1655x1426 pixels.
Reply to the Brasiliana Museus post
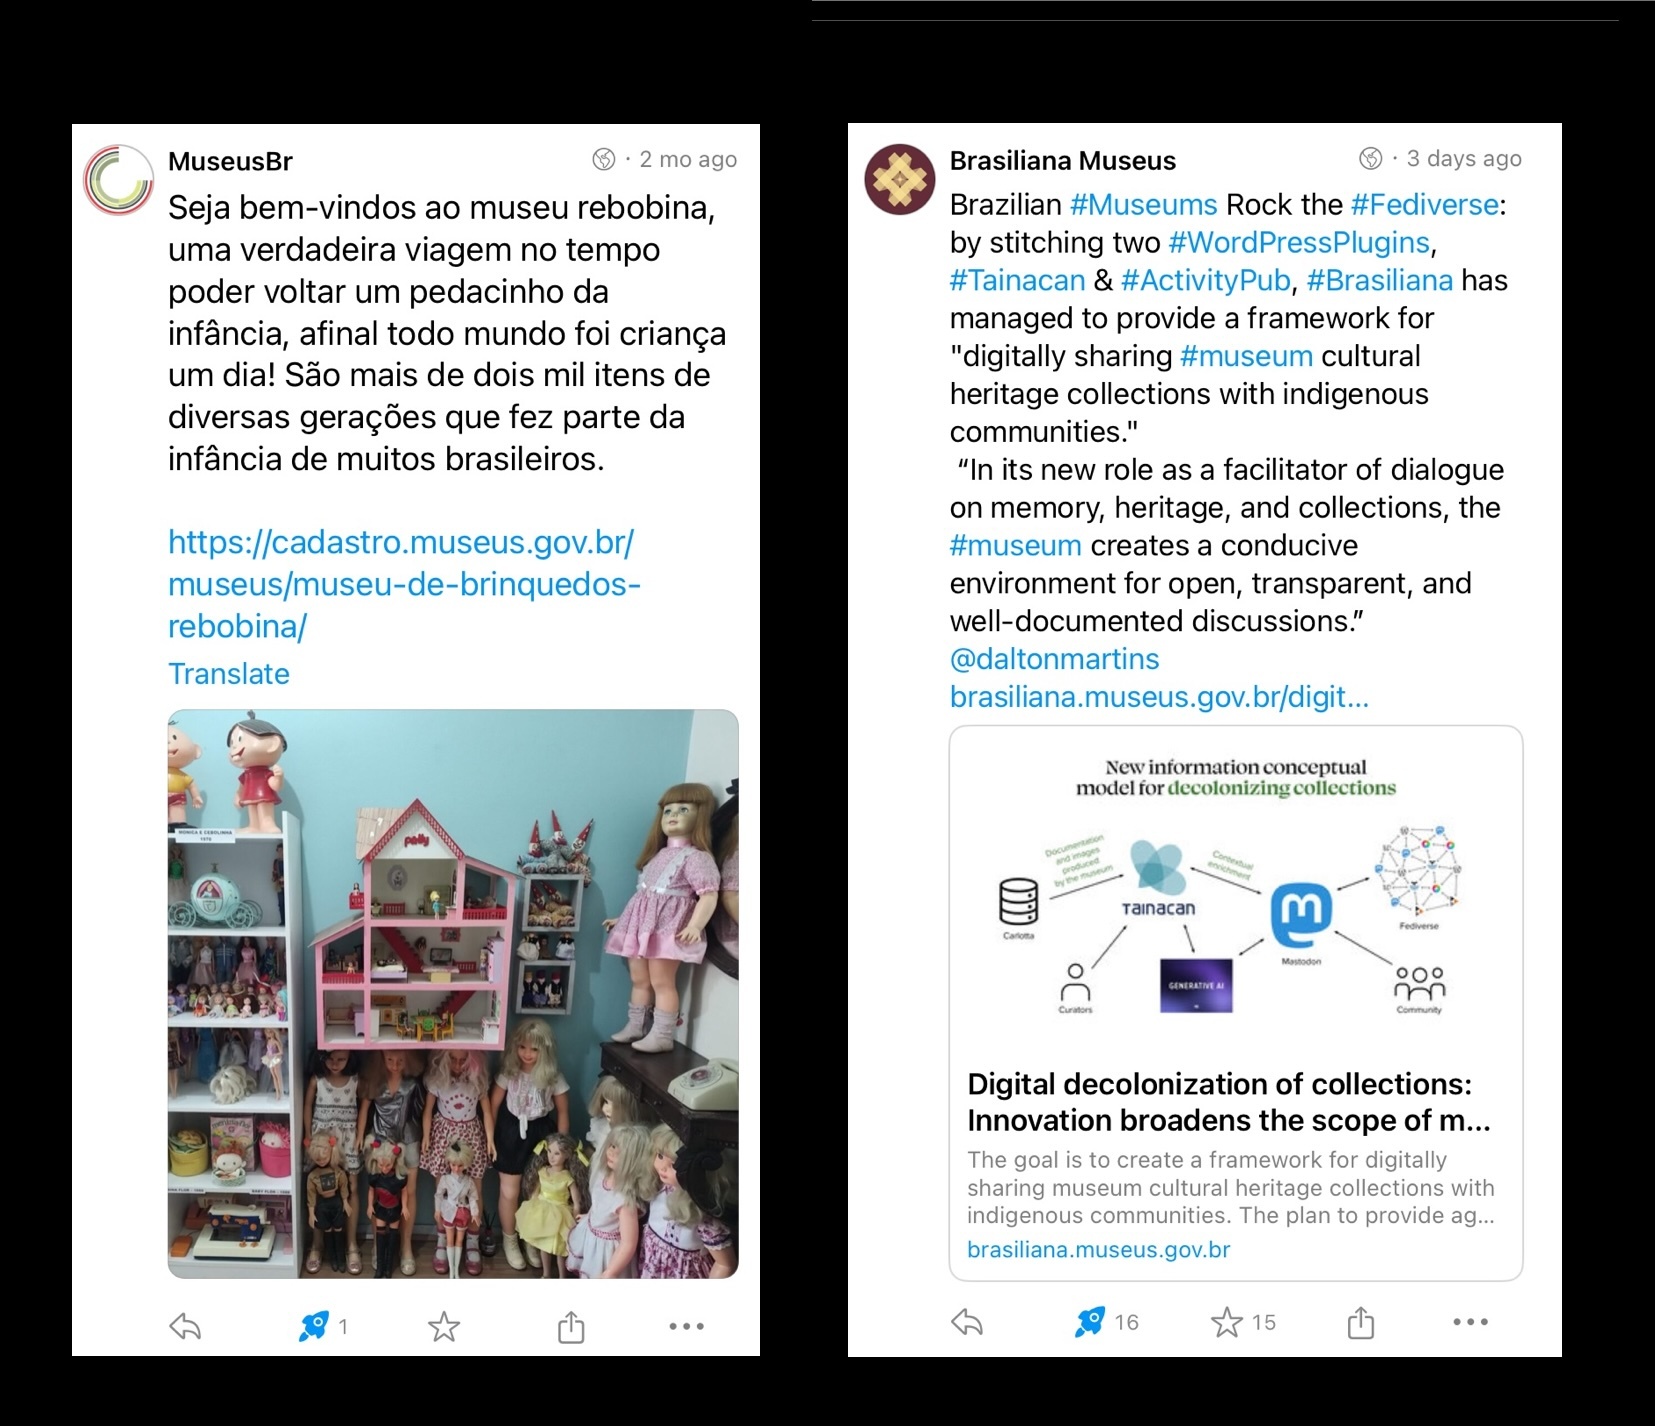[967, 1322]
